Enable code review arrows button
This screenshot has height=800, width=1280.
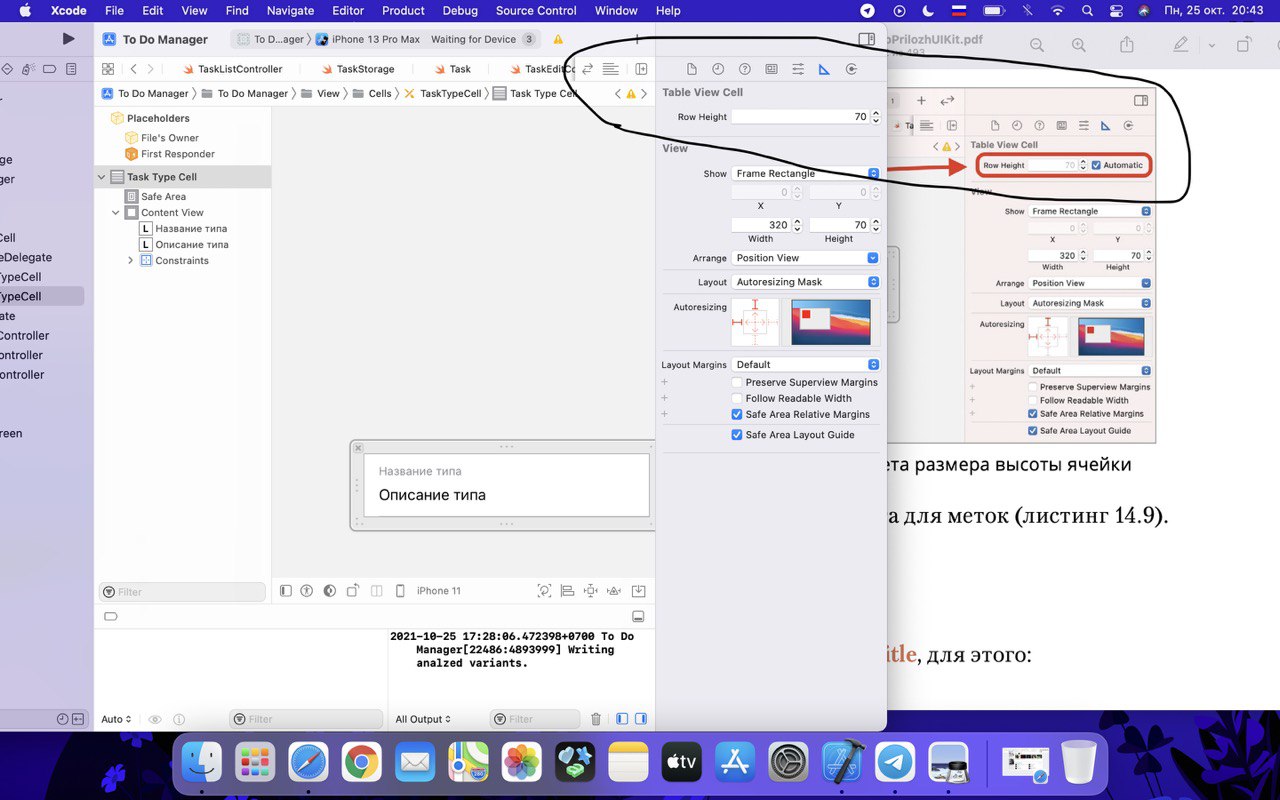(x=588, y=69)
